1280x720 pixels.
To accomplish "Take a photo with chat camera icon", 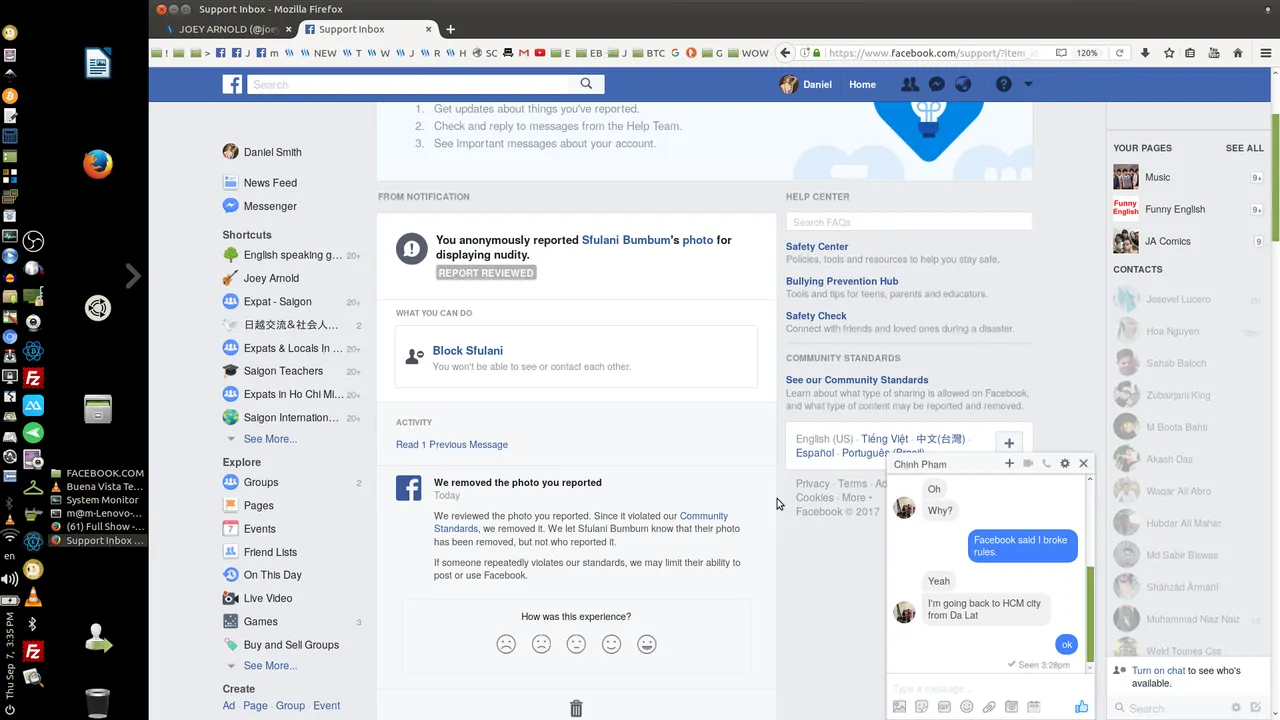I will click(x=1012, y=707).
